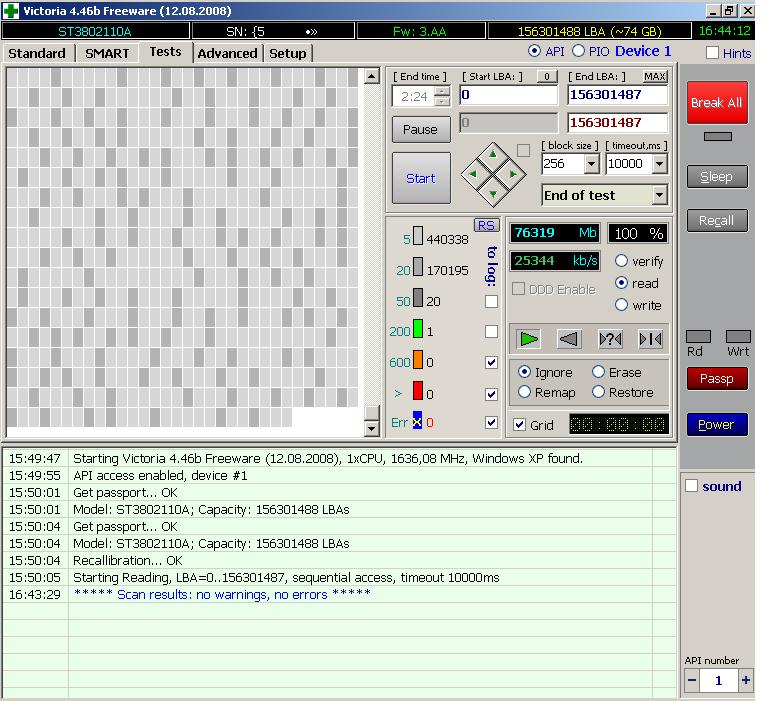The height and width of the screenshot is (701, 767).
Task: Click the blue Power button
Action: 717,424
